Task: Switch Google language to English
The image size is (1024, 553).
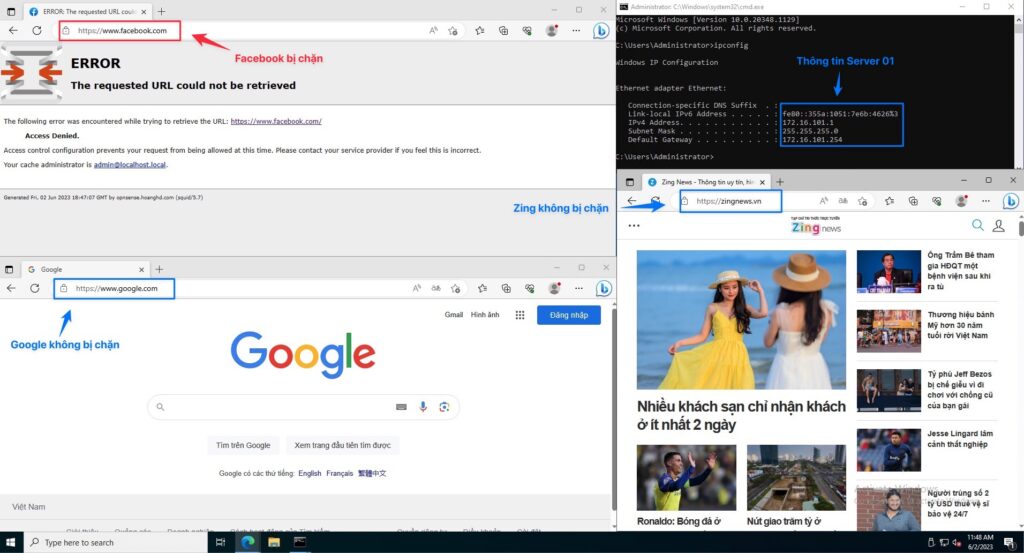Action: (310, 473)
